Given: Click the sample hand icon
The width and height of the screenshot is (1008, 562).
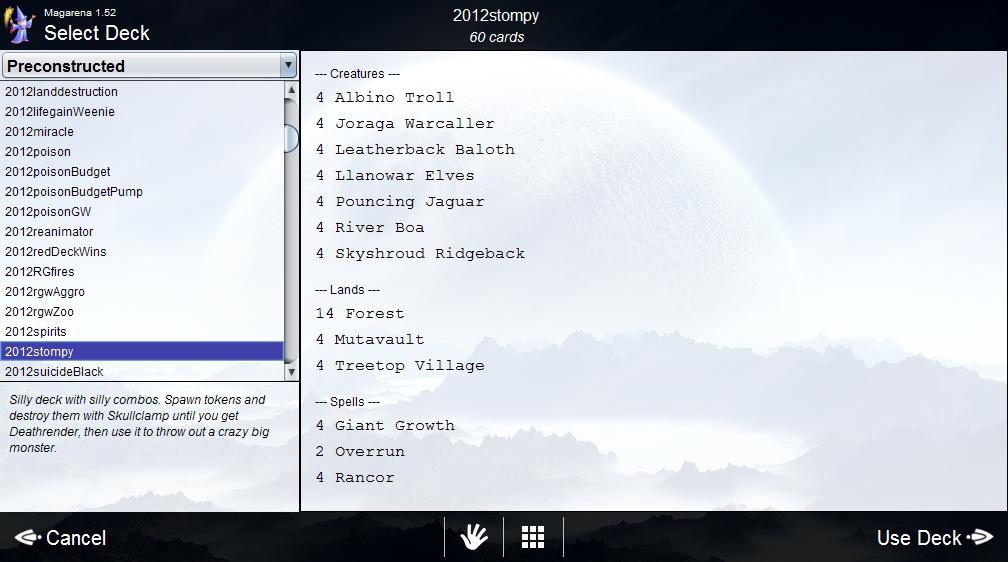Looking at the screenshot, I should coord(474,537).
